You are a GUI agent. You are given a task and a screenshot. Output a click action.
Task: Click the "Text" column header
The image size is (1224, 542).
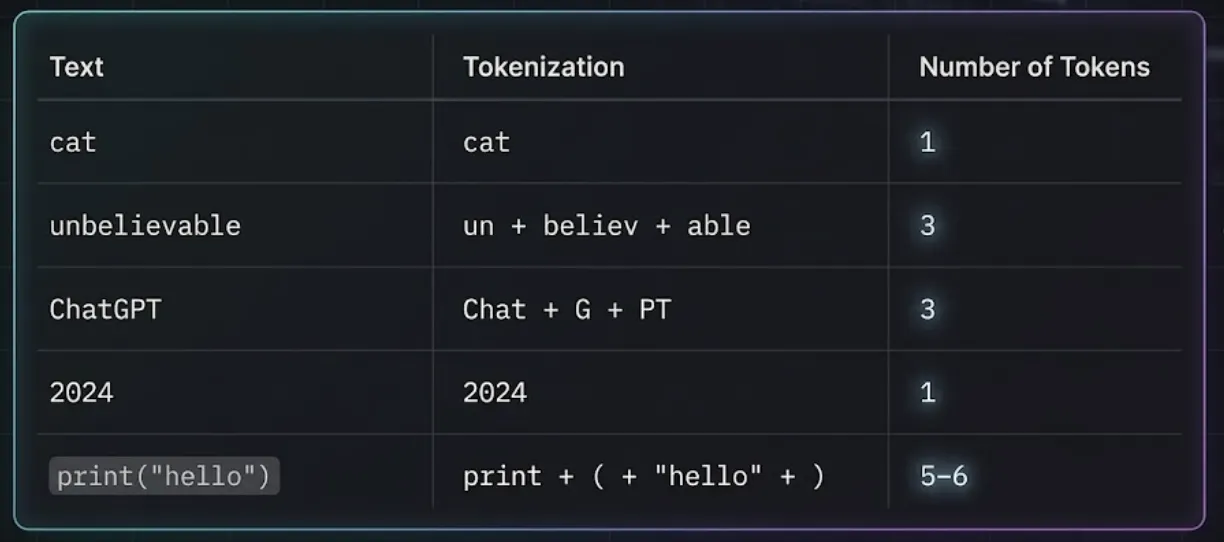(x=77, y=67)
